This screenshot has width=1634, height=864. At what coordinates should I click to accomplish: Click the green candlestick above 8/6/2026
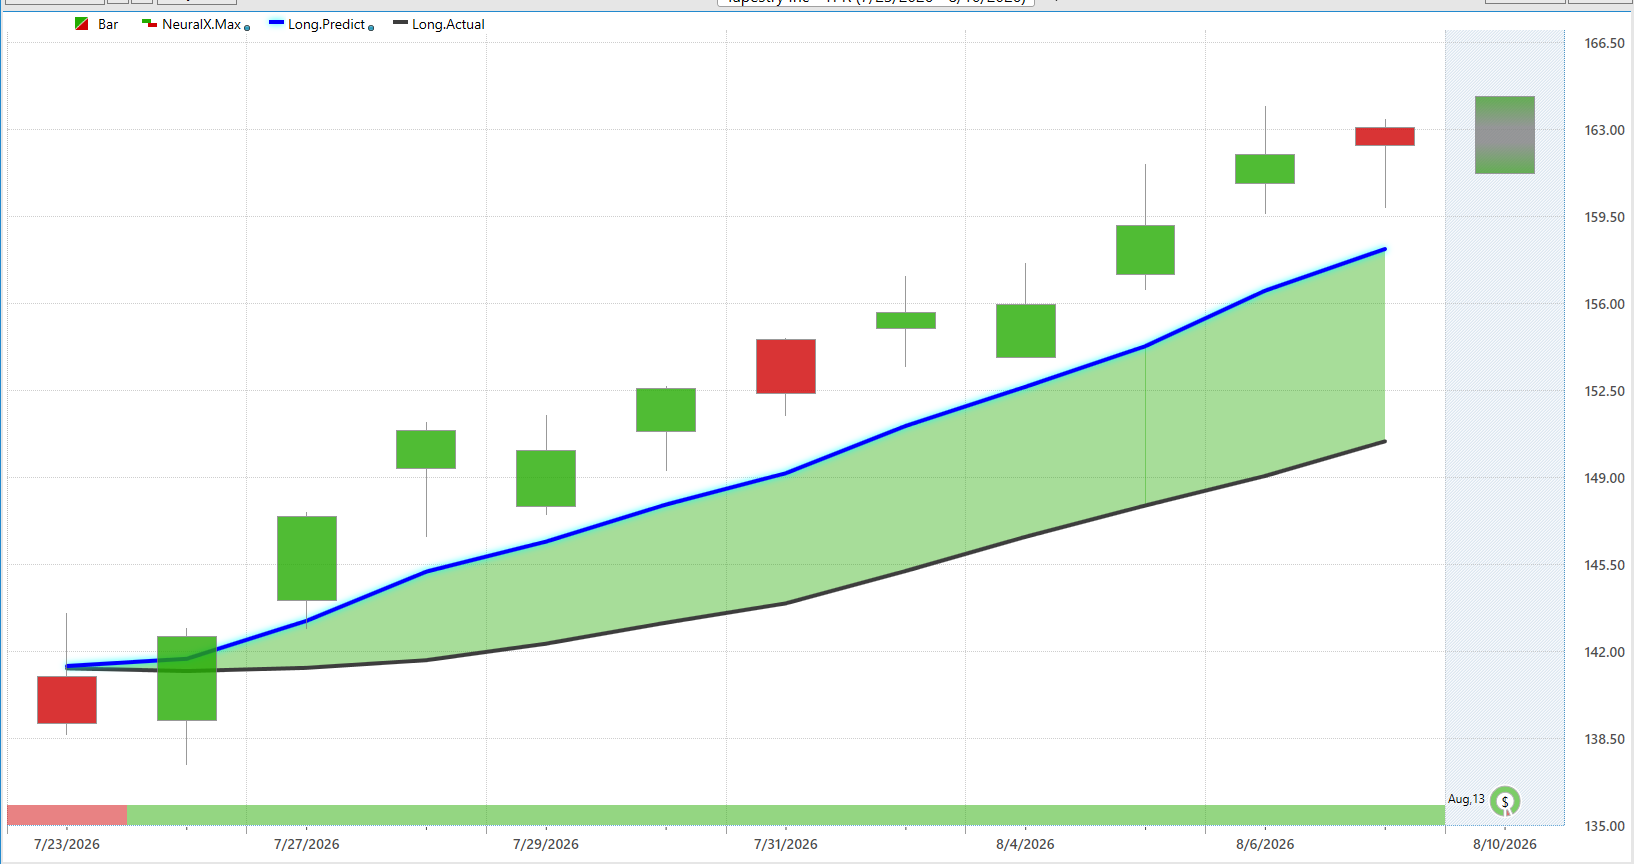pyautogui.click(x=1265, y=169)
